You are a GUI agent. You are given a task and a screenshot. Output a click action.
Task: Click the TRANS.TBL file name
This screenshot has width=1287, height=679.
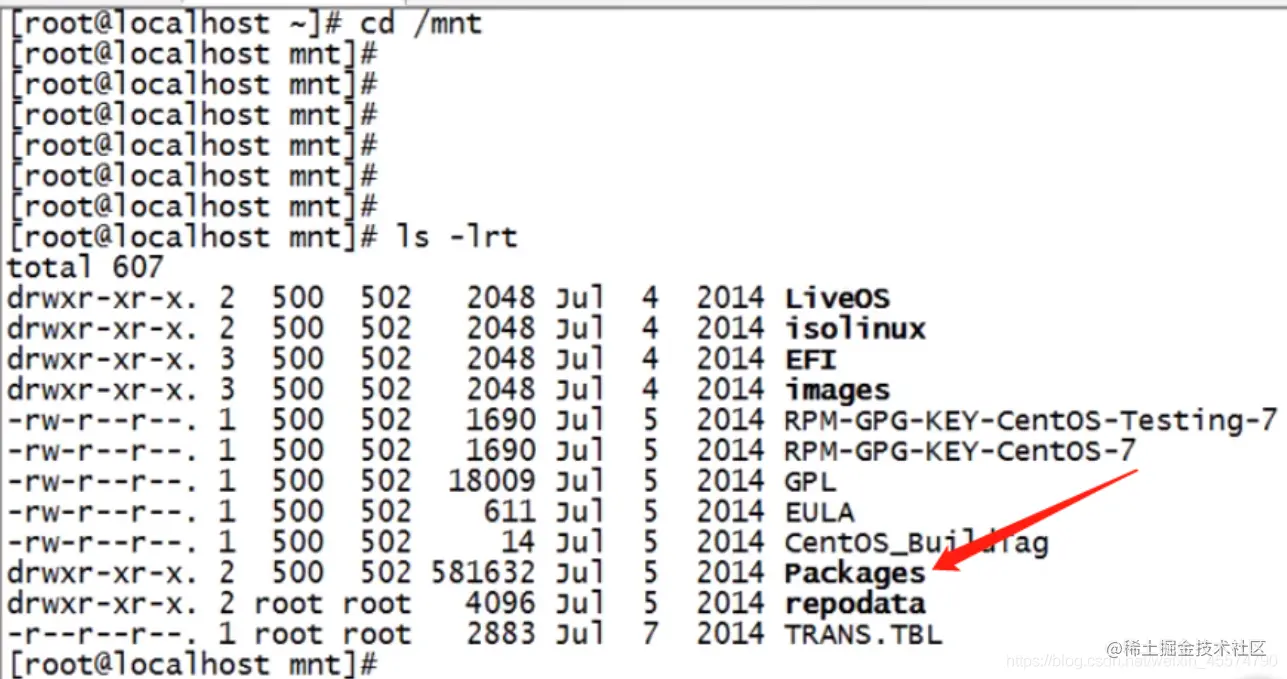pyautogui.click(x=864, y=635)
